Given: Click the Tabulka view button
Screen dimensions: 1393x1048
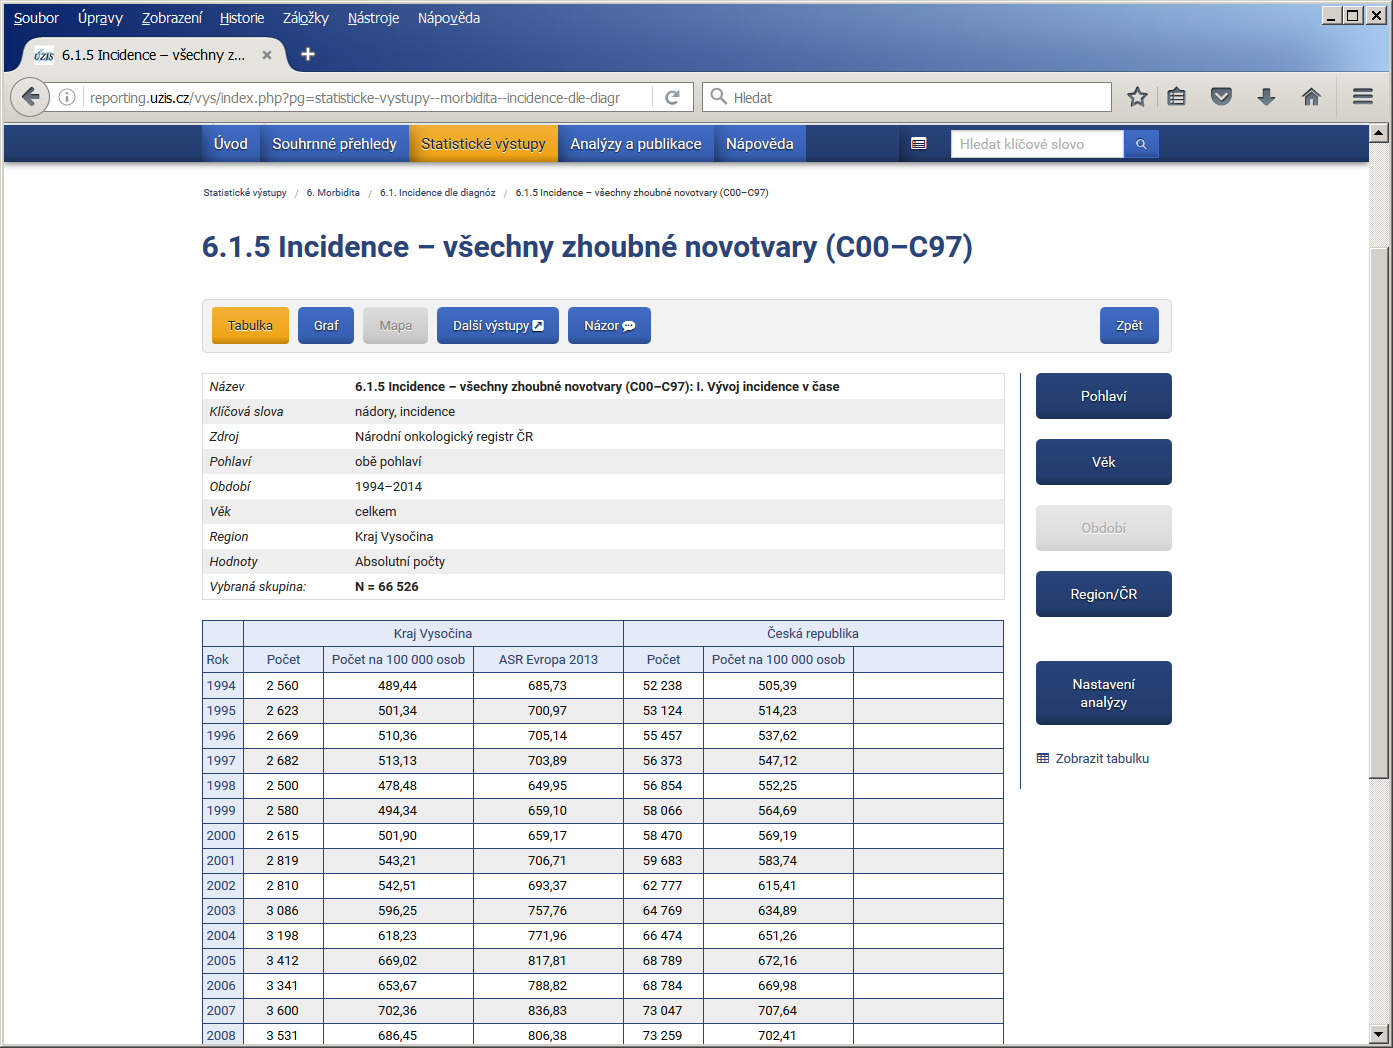Looking at the screenshot, I should [250, 326].
